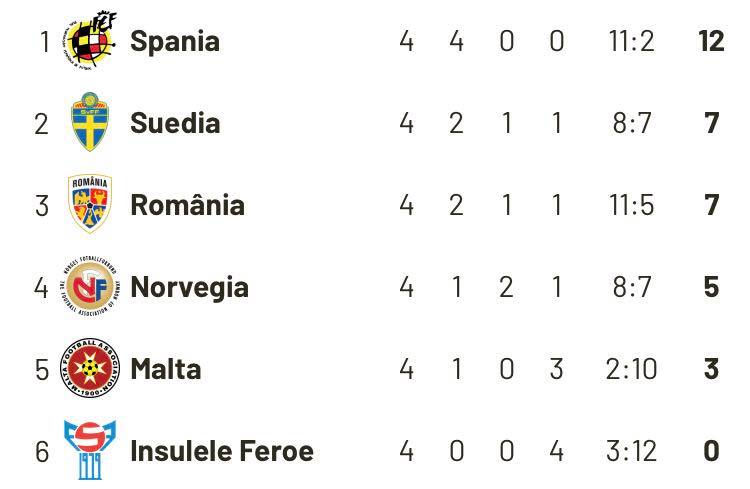
Task: Click Spania's 12 points total
Action: (711, 41)
